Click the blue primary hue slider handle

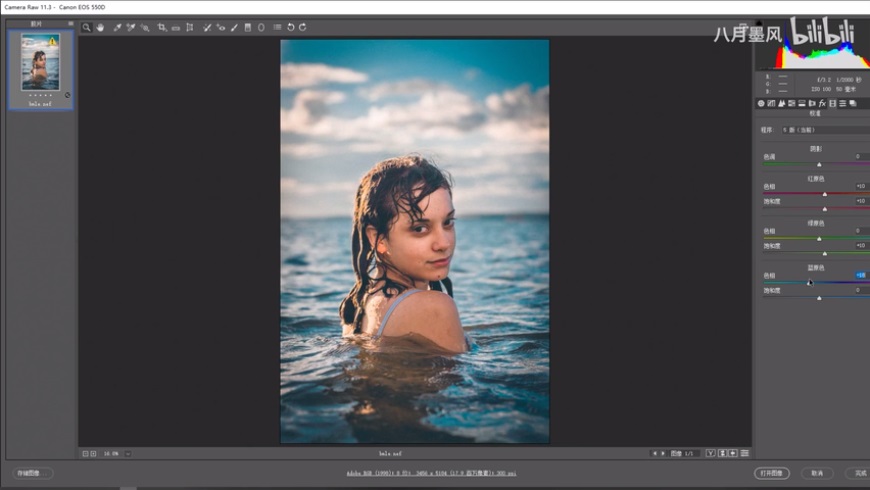[x=810, y=283]
